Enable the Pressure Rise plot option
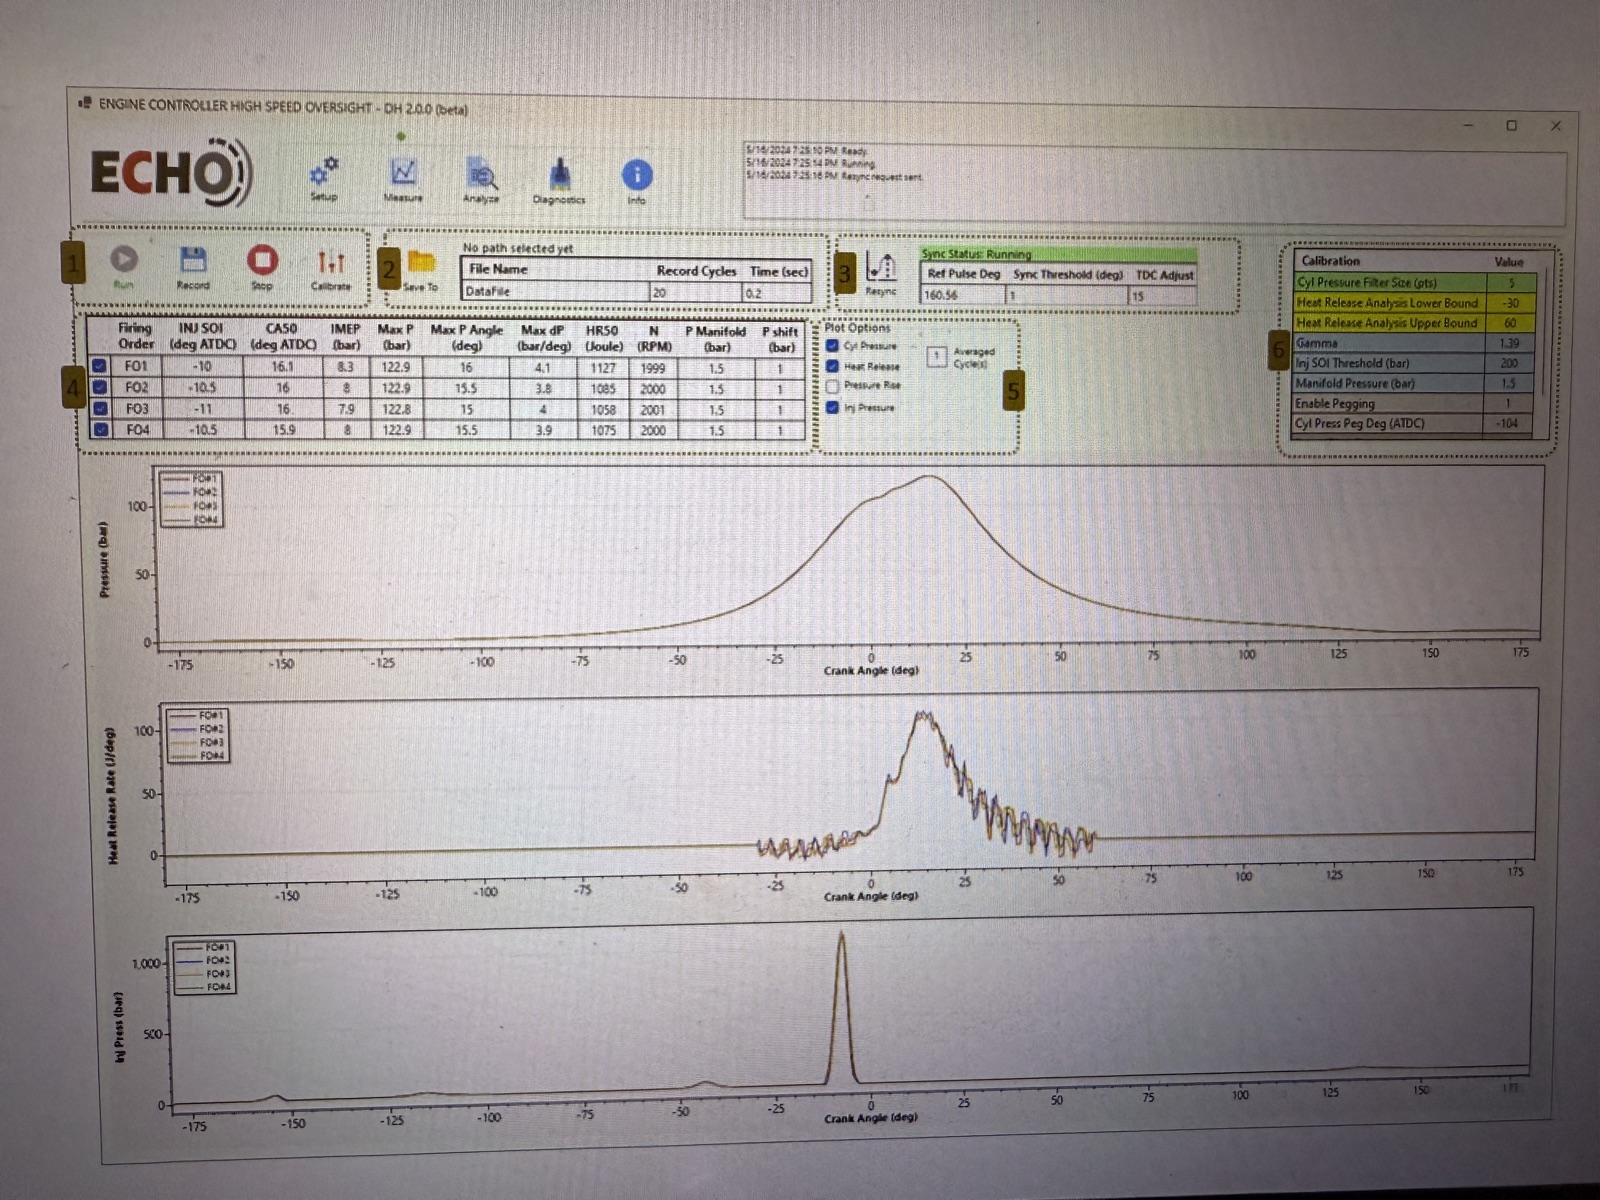The height and width of the screenshot is (1200, 1600). point(832,385)
